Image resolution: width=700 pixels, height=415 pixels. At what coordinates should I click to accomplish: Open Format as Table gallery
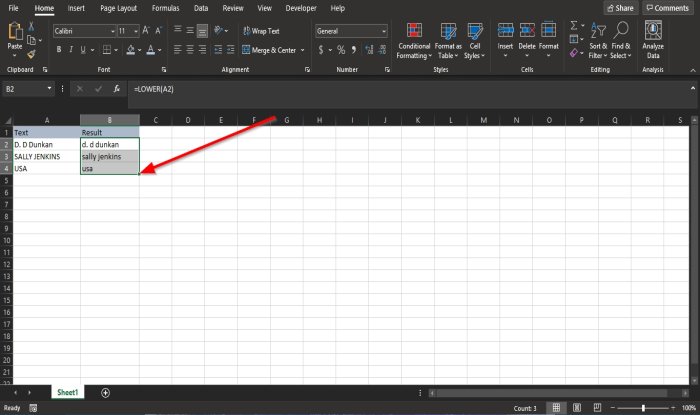[448, 41]
